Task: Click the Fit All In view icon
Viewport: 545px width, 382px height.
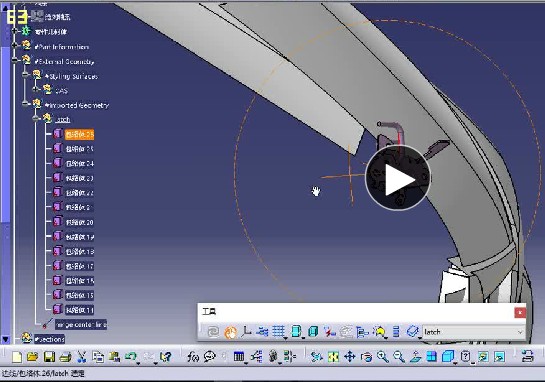Action: [x=333, y=357]
